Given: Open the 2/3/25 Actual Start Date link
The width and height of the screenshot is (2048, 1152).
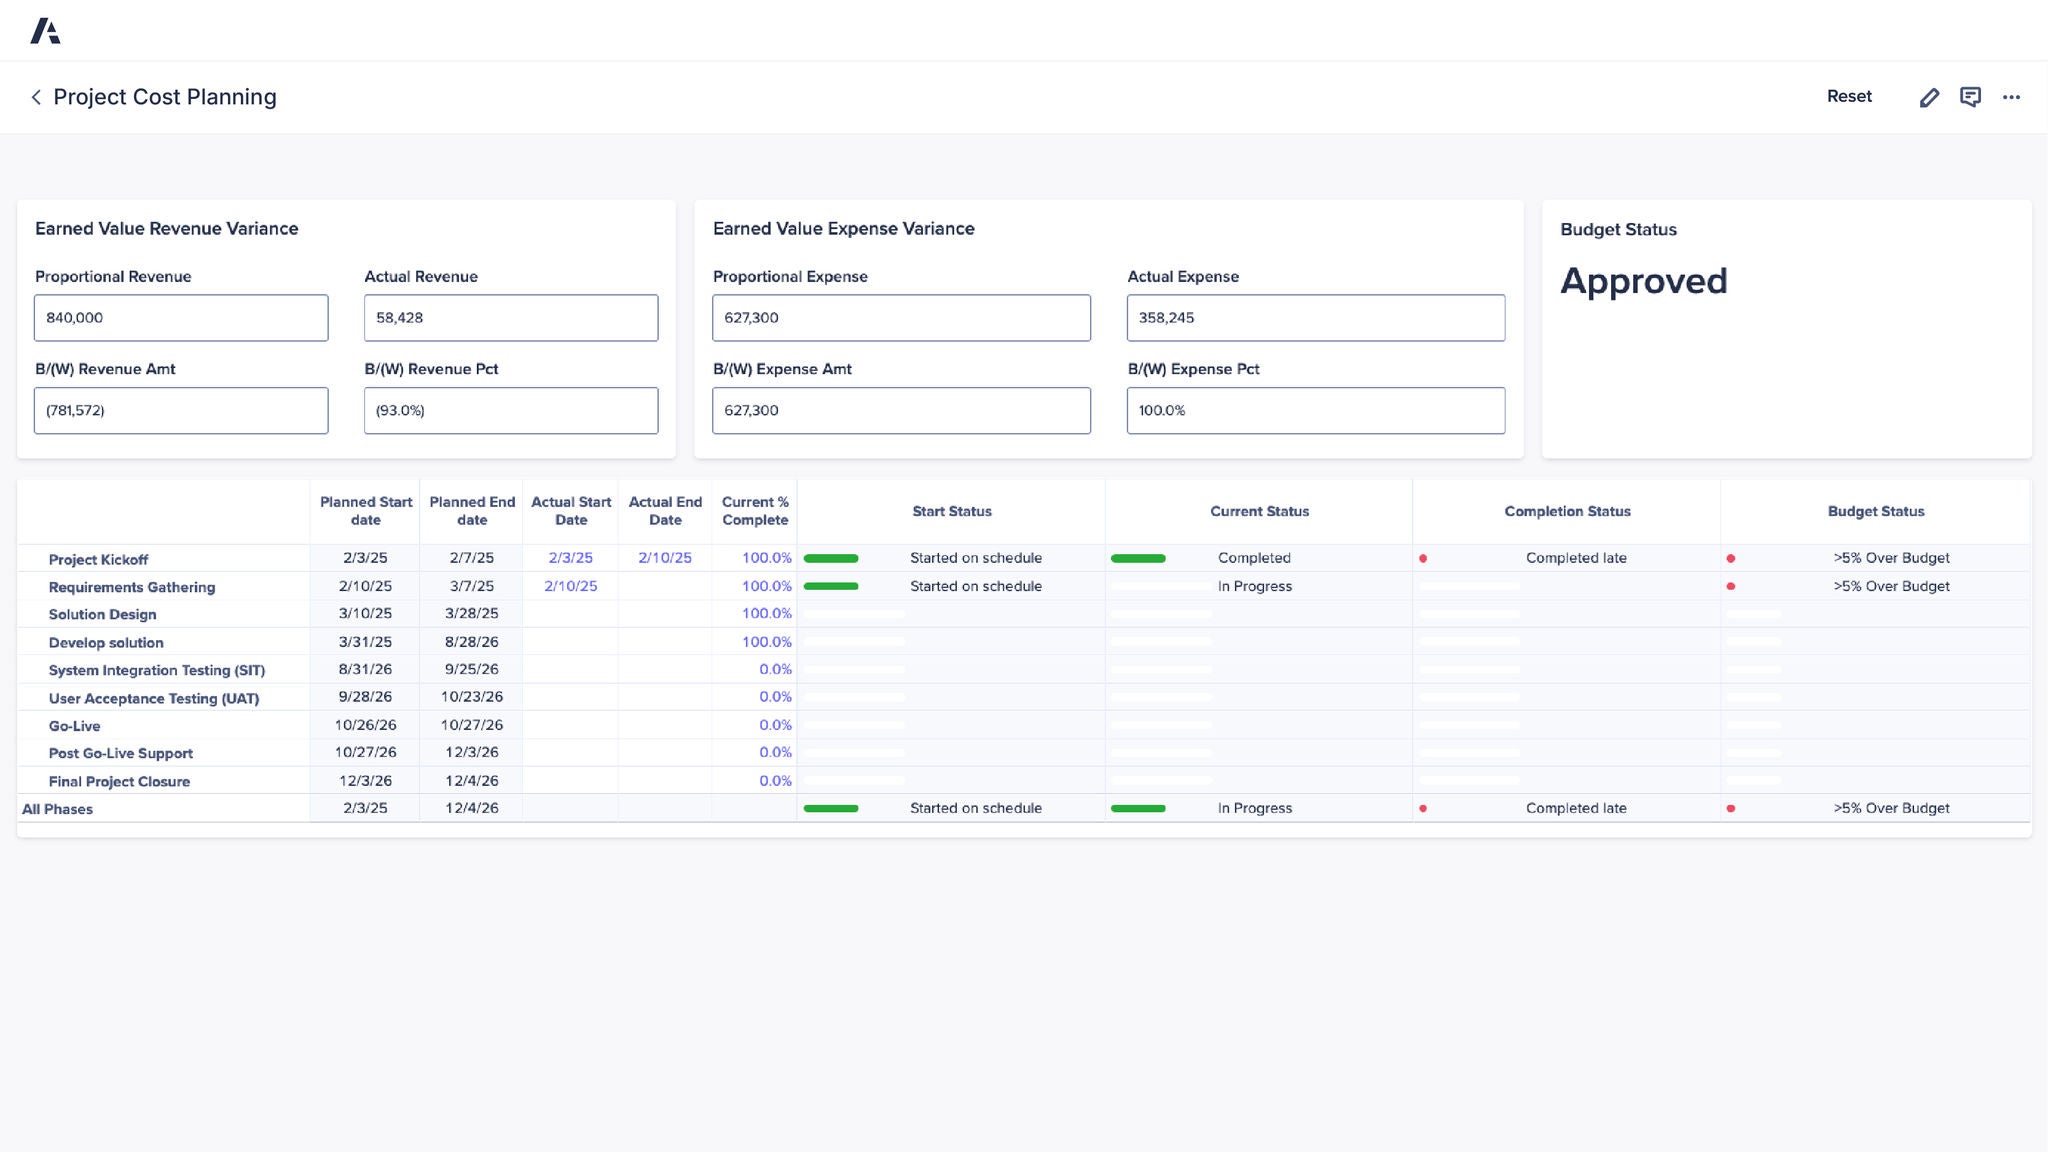Looking at the screenshot, I should coord(570,558).
